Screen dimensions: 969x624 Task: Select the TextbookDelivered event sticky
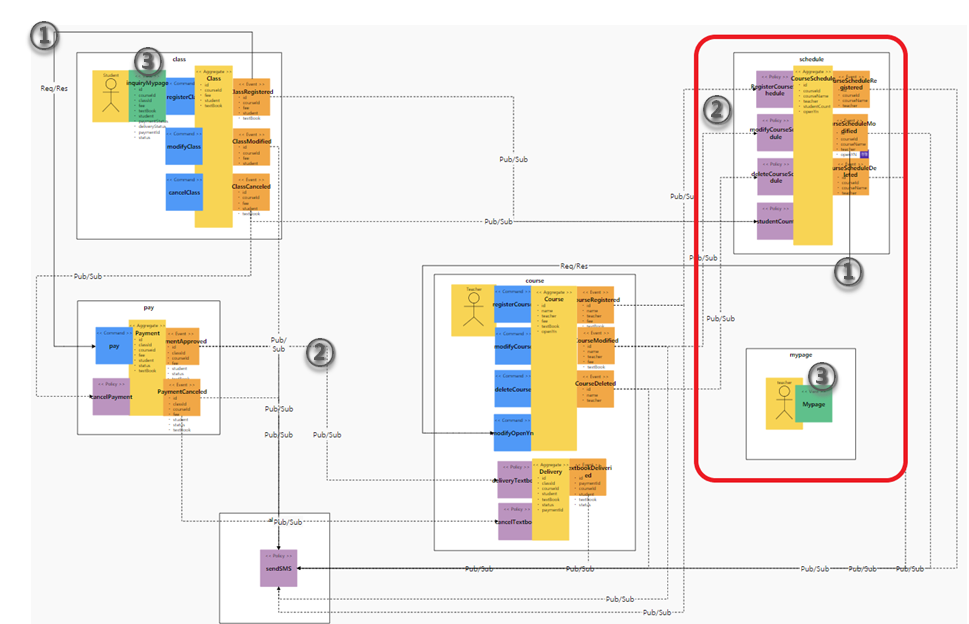[588, 478]
